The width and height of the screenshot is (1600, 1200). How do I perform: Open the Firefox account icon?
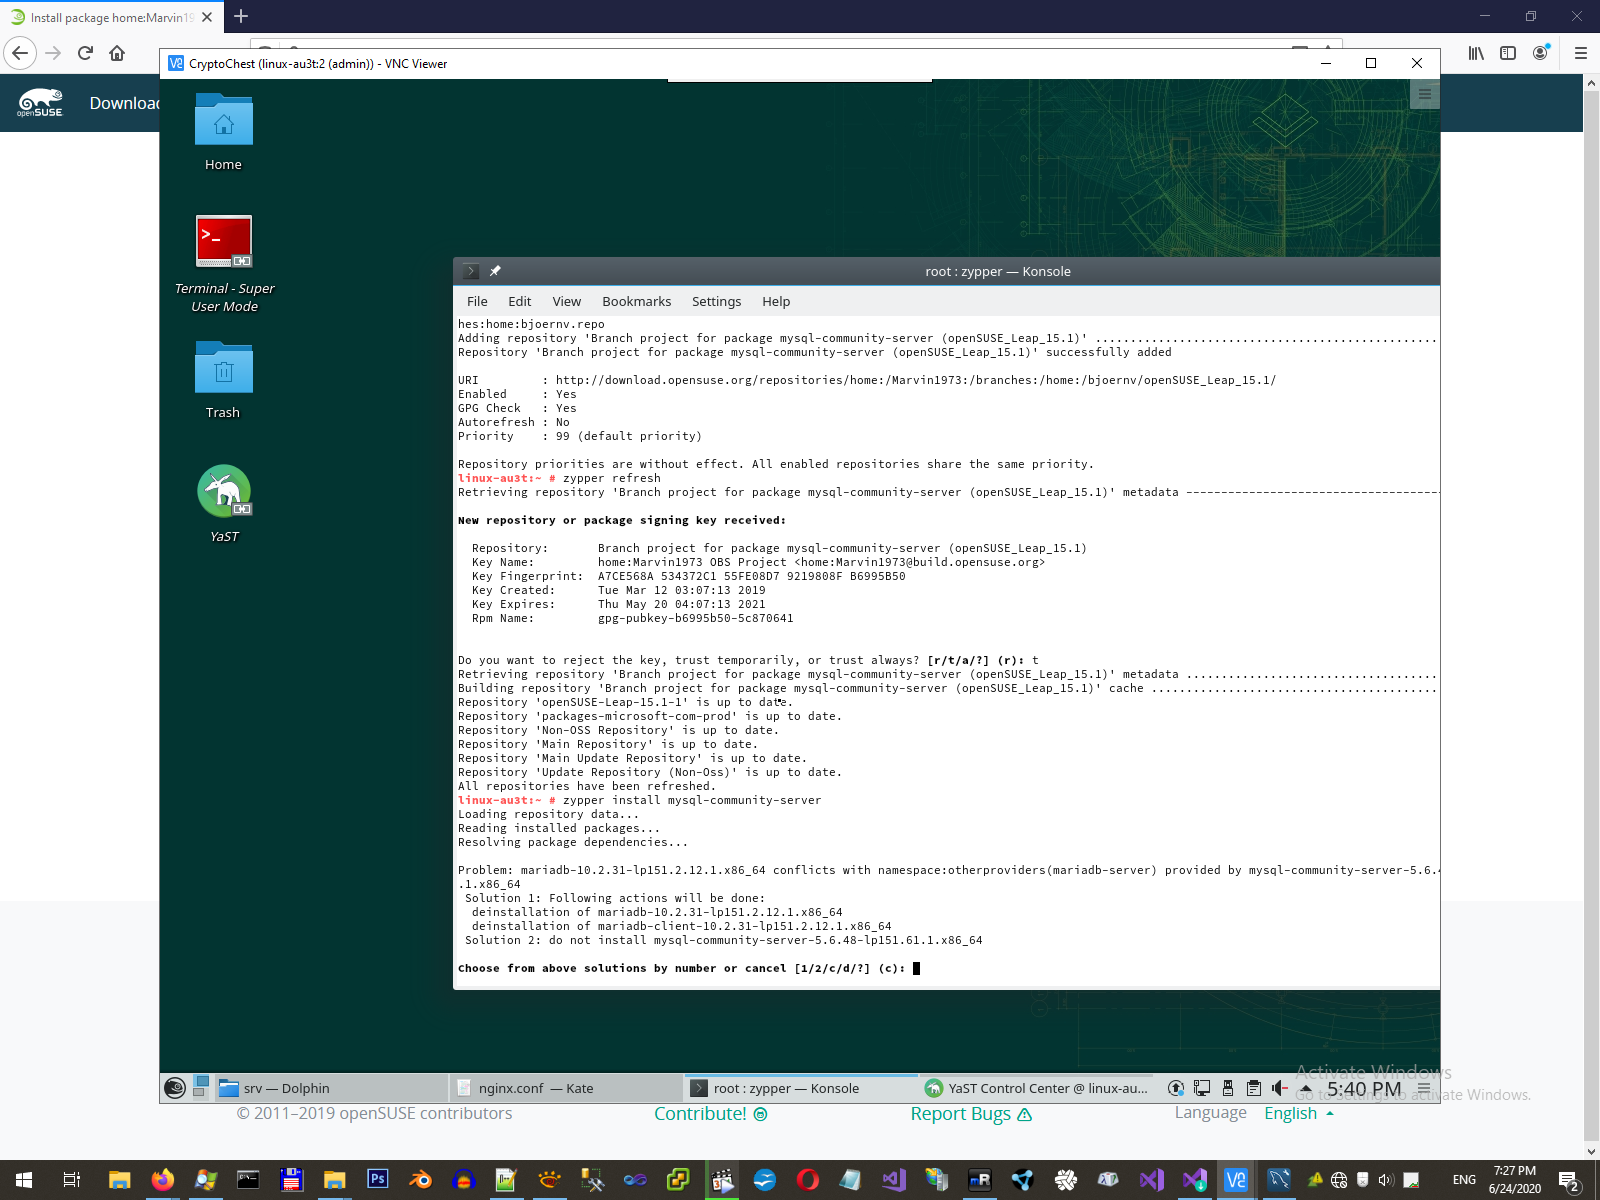click(1540, 53)
